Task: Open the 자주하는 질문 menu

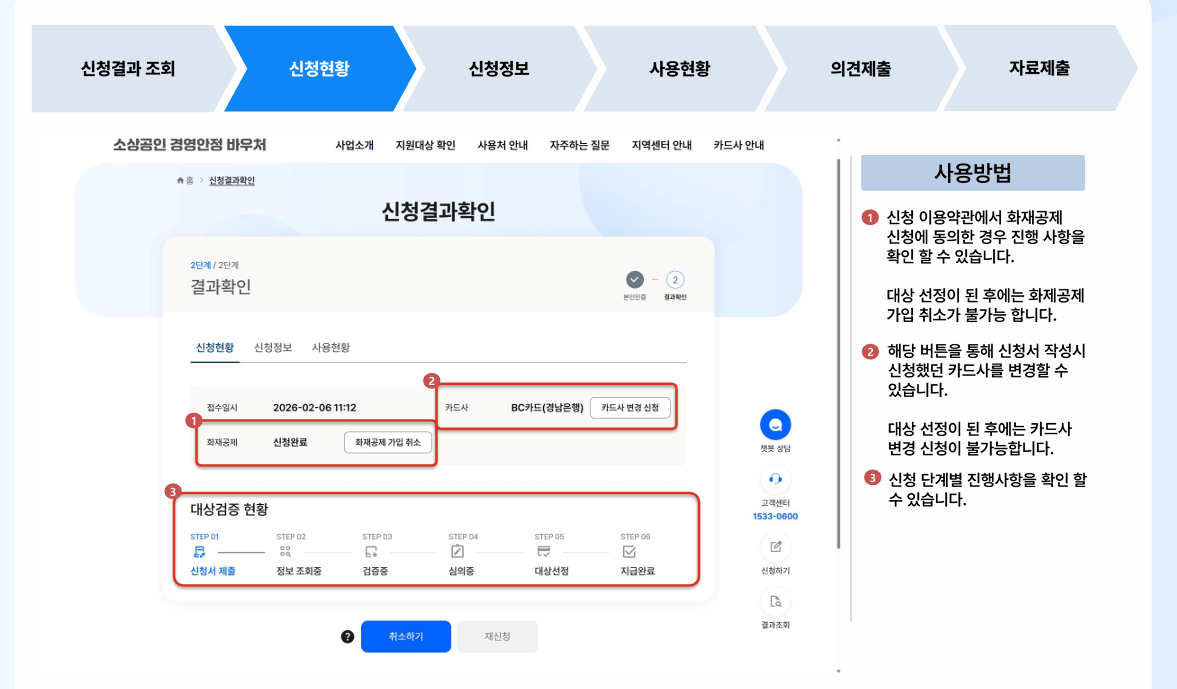Action: (579, 146)
